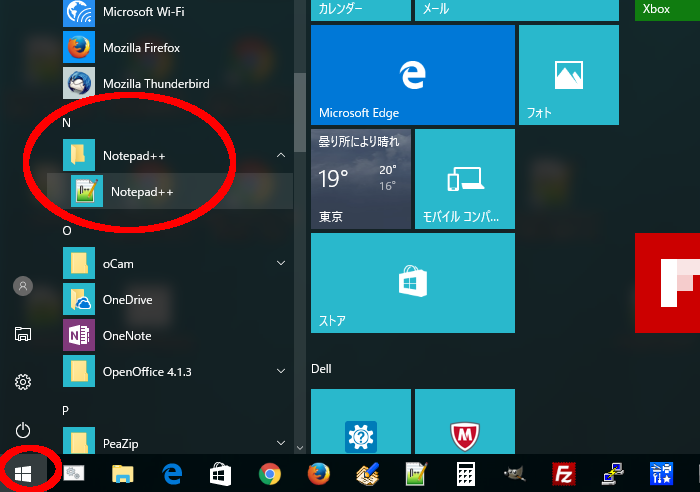The width and height of the screenshot is (700, 492).
Task: Open OneDrive from the app list
Action: (x=126, y=300)
